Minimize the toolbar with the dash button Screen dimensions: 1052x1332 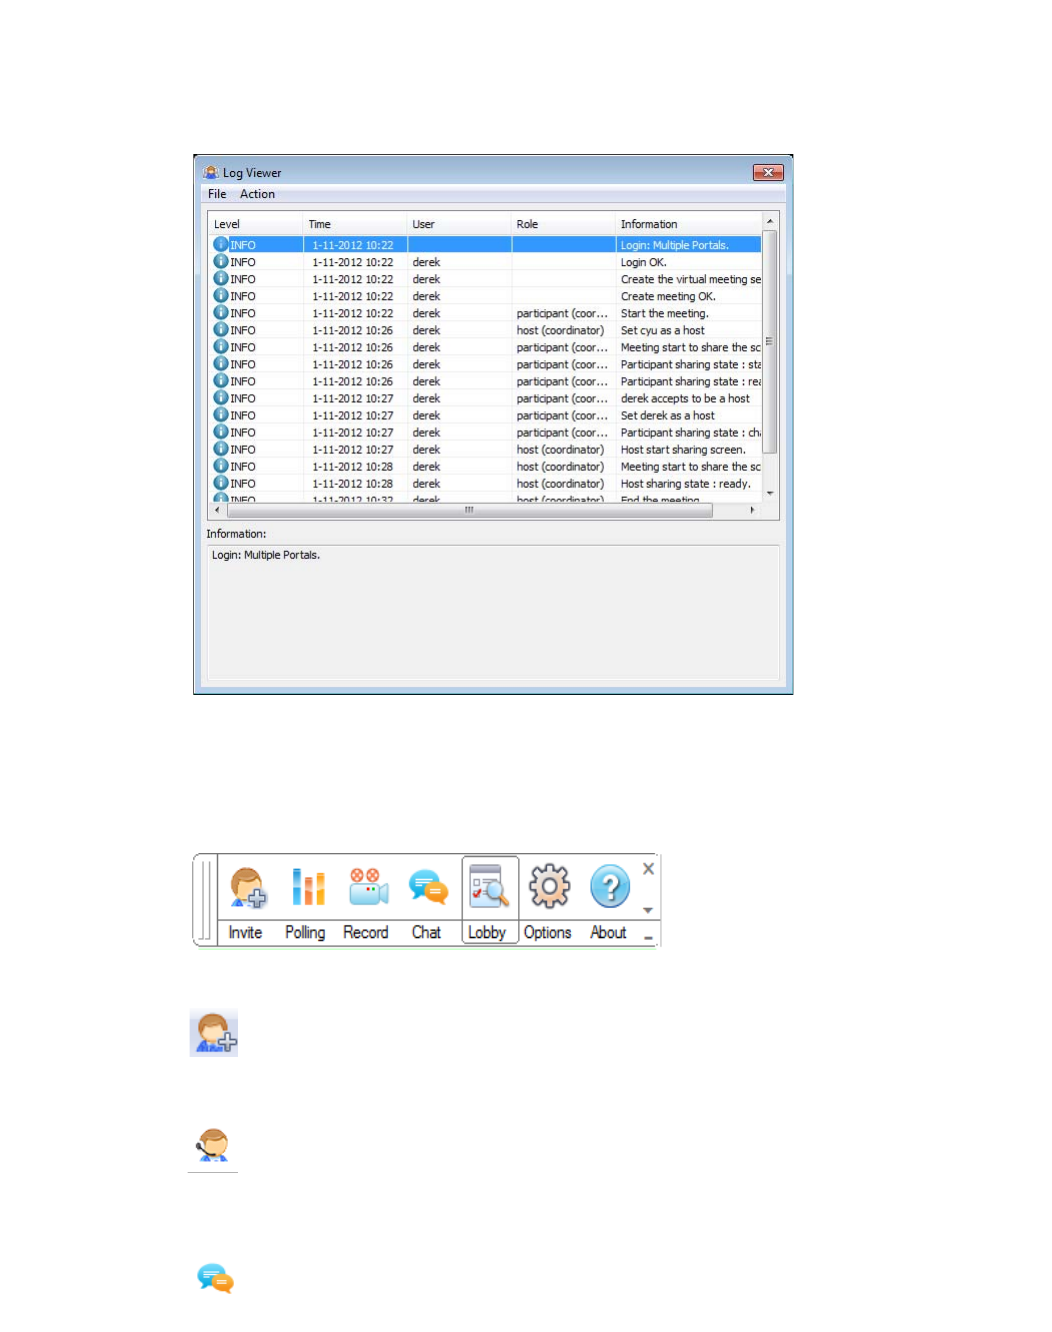coord(648,938)
